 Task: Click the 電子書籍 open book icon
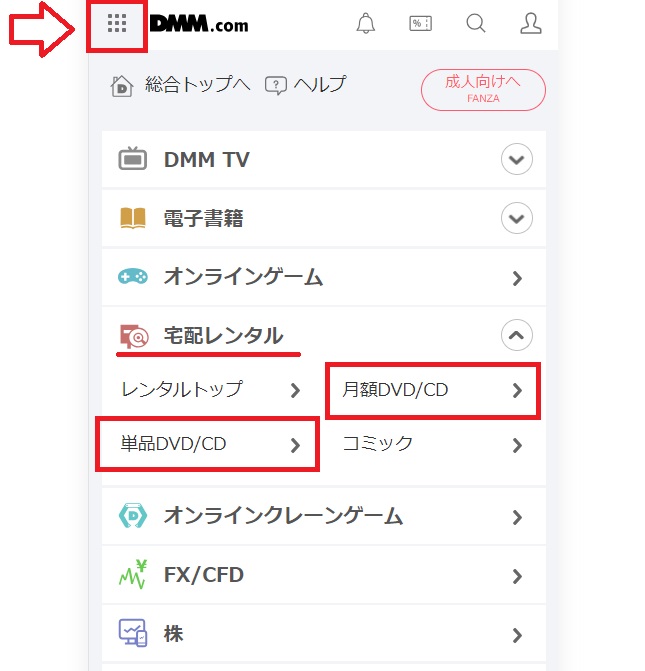coord(133,218)
